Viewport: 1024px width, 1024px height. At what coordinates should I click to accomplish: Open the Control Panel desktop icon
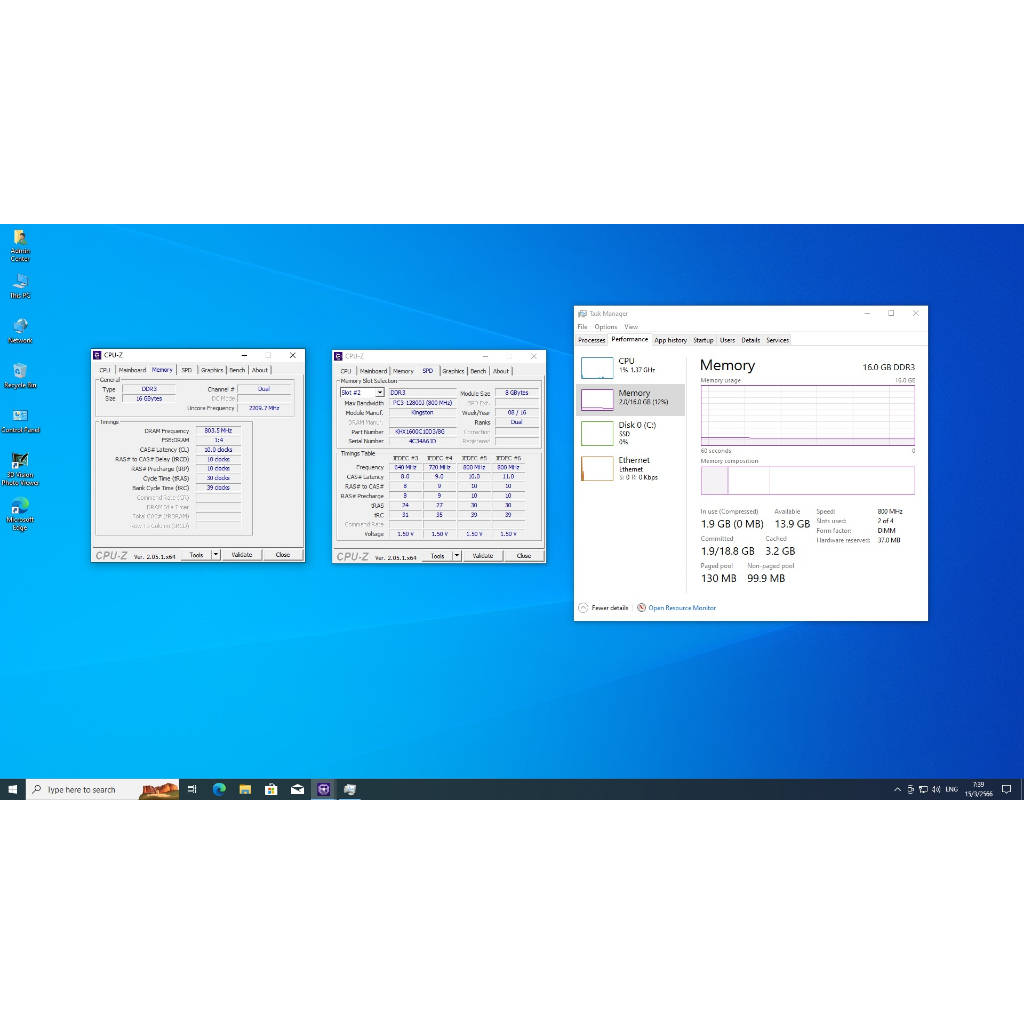pyautogui.click(x=20, y=416)
